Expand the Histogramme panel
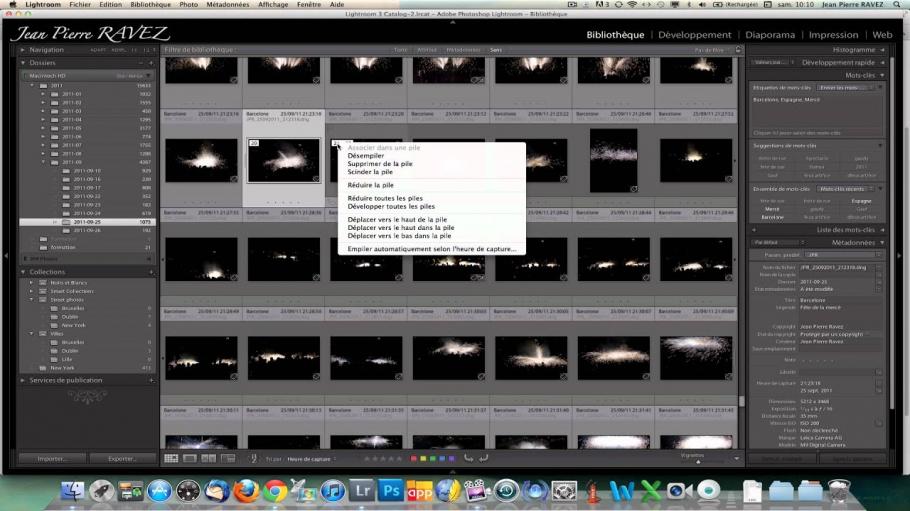 (x=883, y=48)
